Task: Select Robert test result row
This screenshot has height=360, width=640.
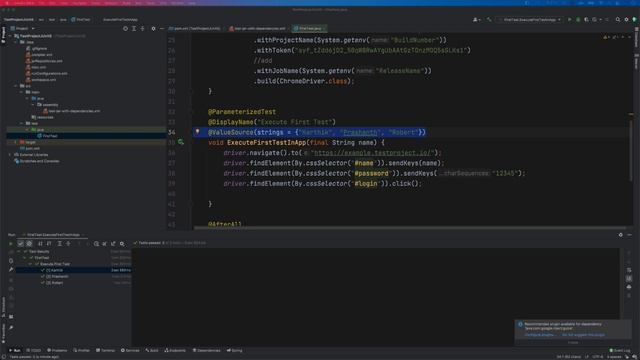Action: point(73,282)
